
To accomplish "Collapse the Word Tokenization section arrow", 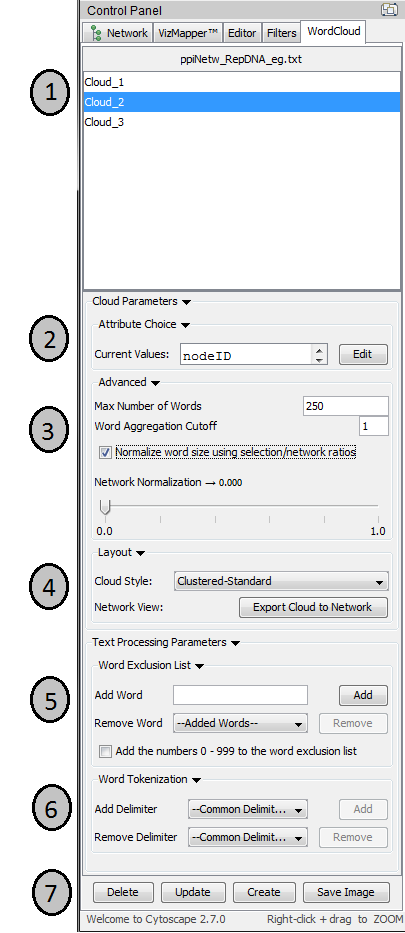I will tap(196, 780).
